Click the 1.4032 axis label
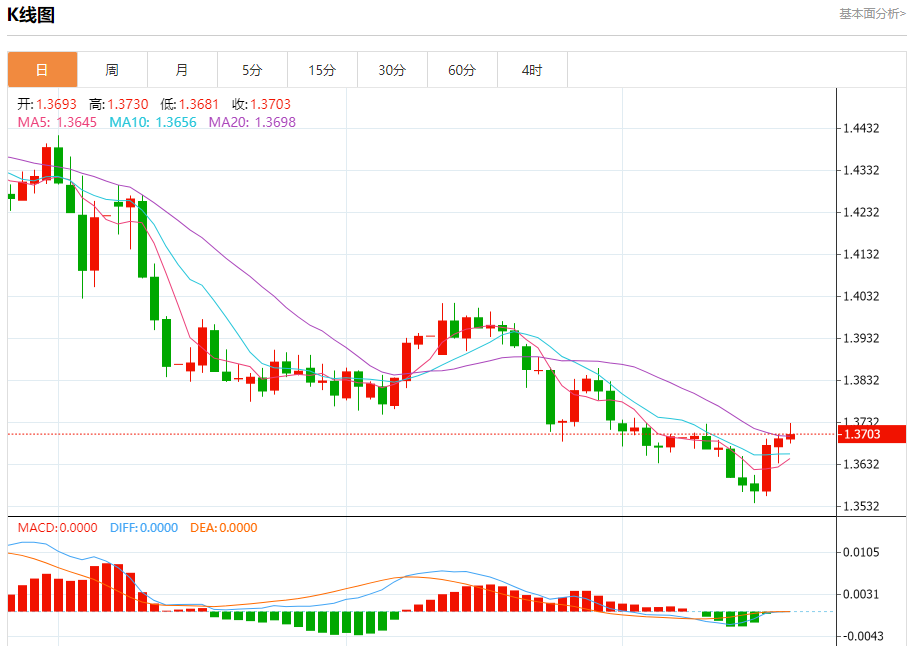This screenshot has height=646, width=914. click(861, 296)
